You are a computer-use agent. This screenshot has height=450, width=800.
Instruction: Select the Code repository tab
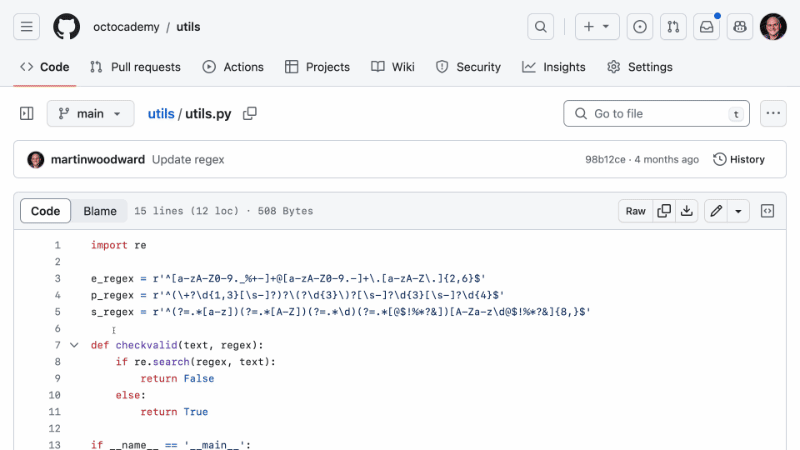pyautogui.click(x=45, y=67)
